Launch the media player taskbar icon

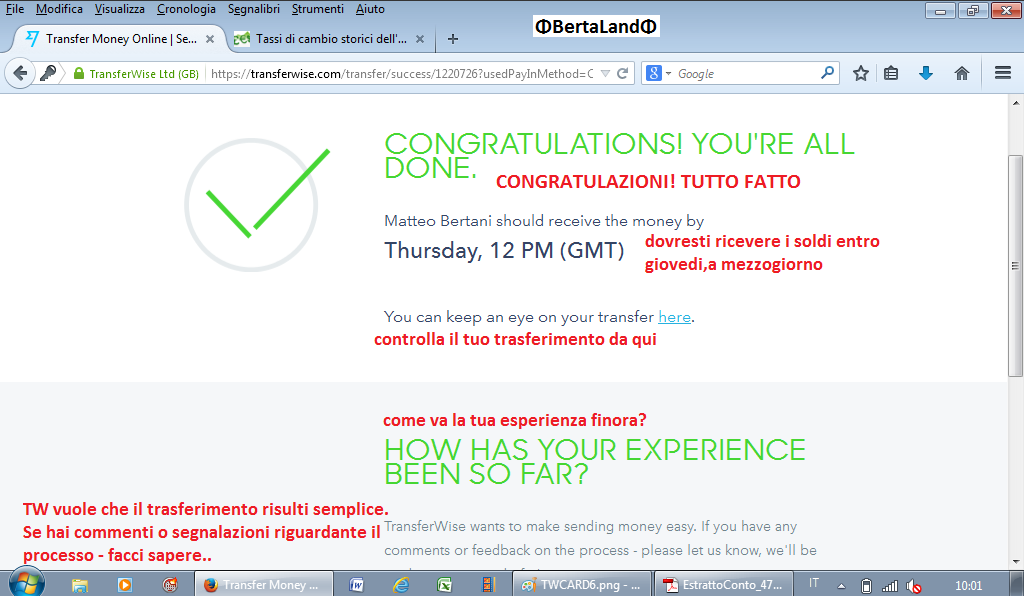[125, 585]
